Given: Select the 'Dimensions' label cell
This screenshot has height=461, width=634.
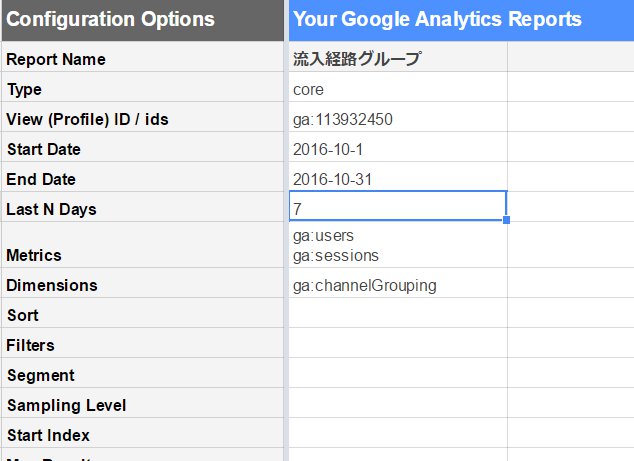Looking at the screenshot, I should click(143, 283).
